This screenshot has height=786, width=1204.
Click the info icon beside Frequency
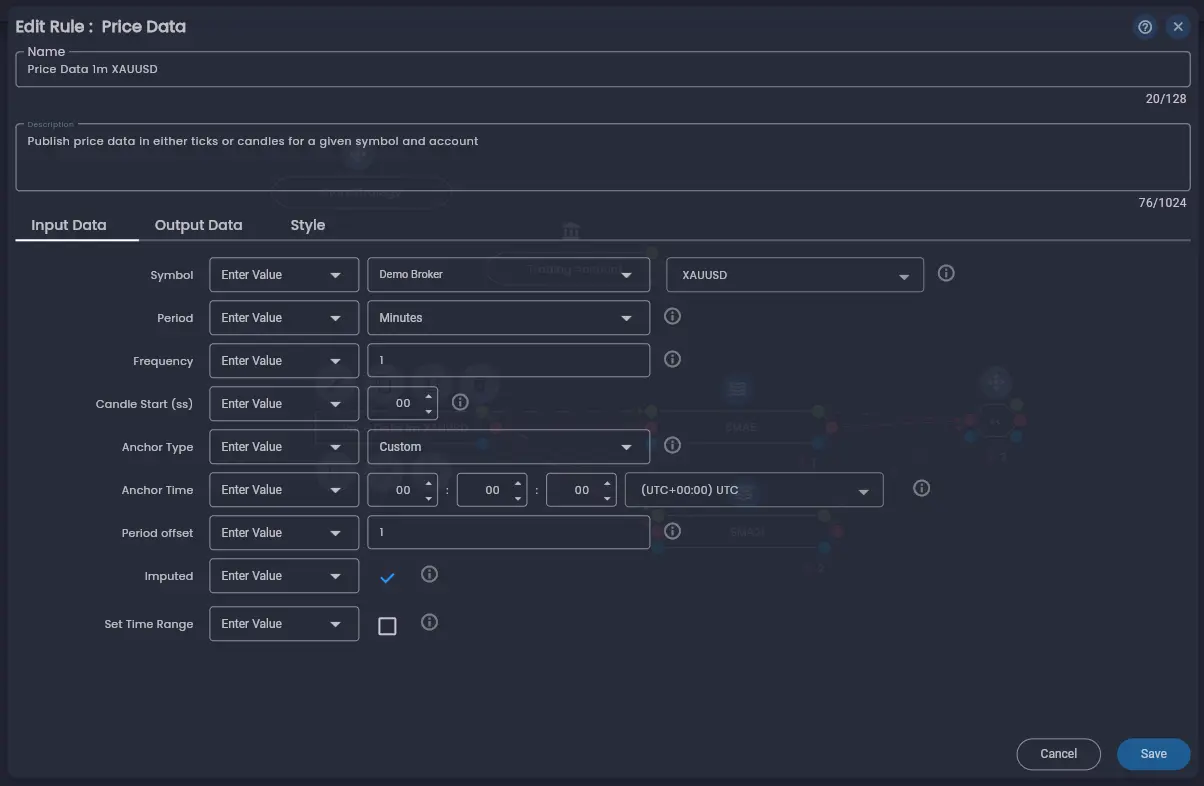tap(672, 359)
